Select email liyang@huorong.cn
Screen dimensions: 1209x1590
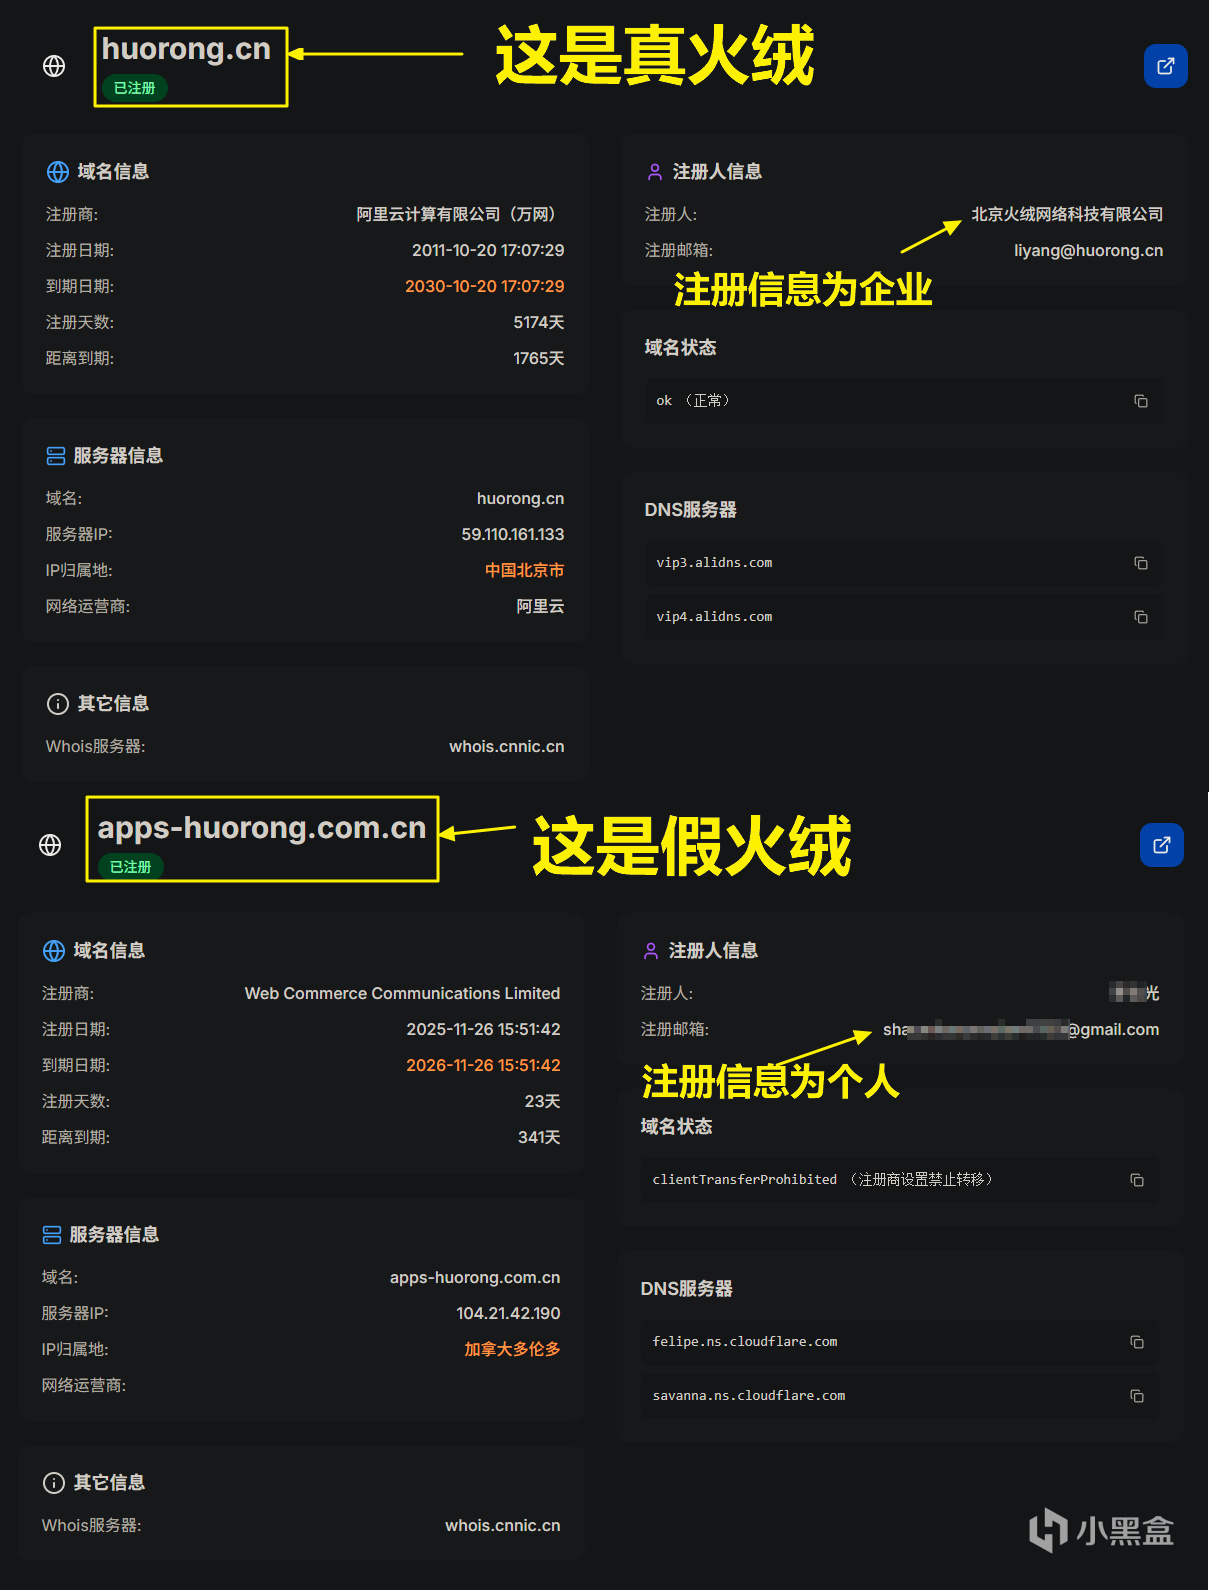(1088, 250)
